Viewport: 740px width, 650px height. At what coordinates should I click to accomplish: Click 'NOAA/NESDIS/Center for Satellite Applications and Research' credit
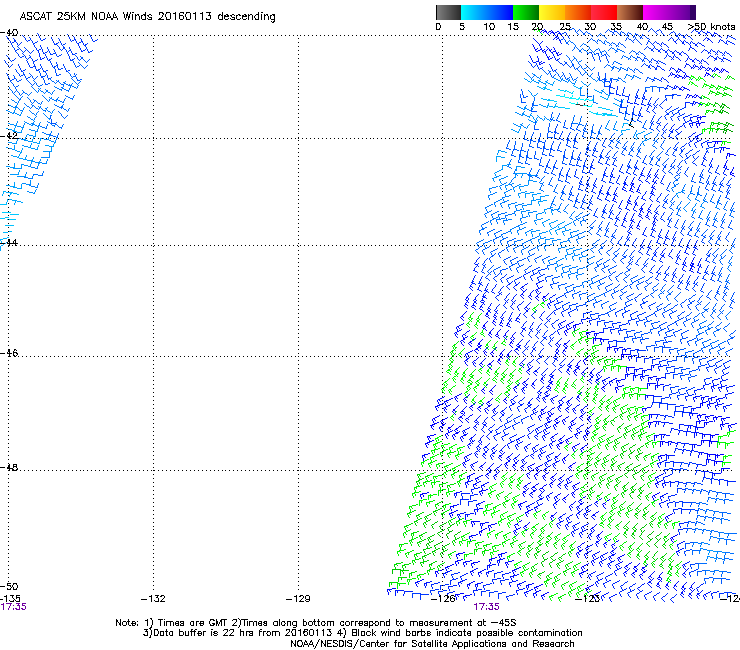tap(432, 644)
